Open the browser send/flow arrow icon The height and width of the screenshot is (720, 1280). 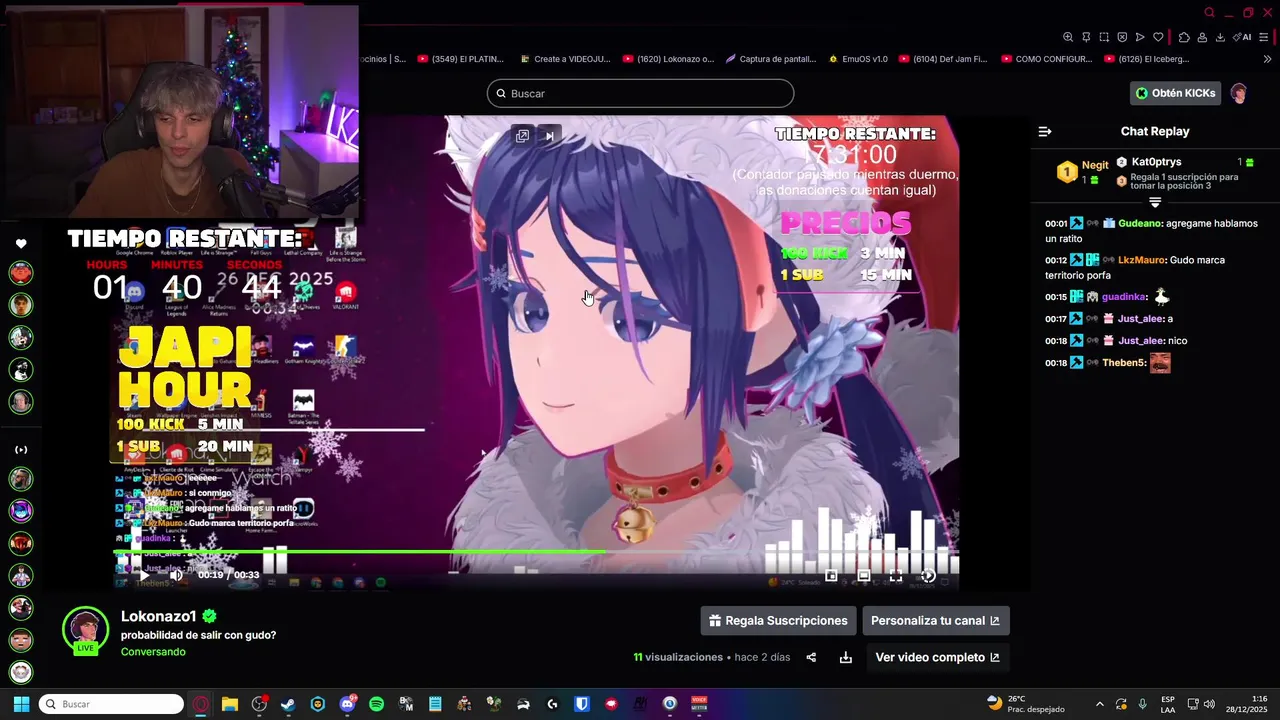[x=1140, y=37]
